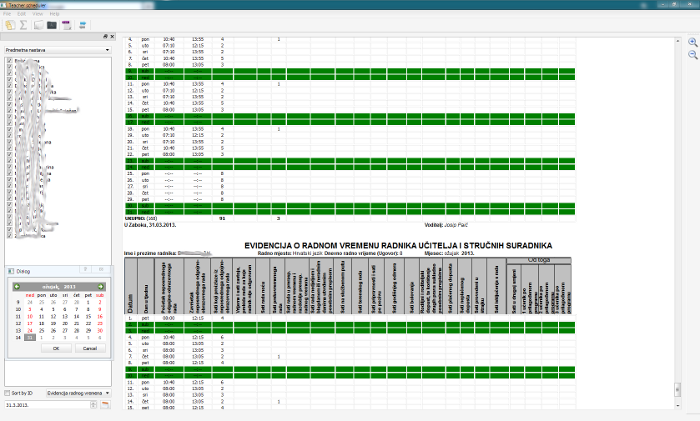Undock the left side panel

104,36
